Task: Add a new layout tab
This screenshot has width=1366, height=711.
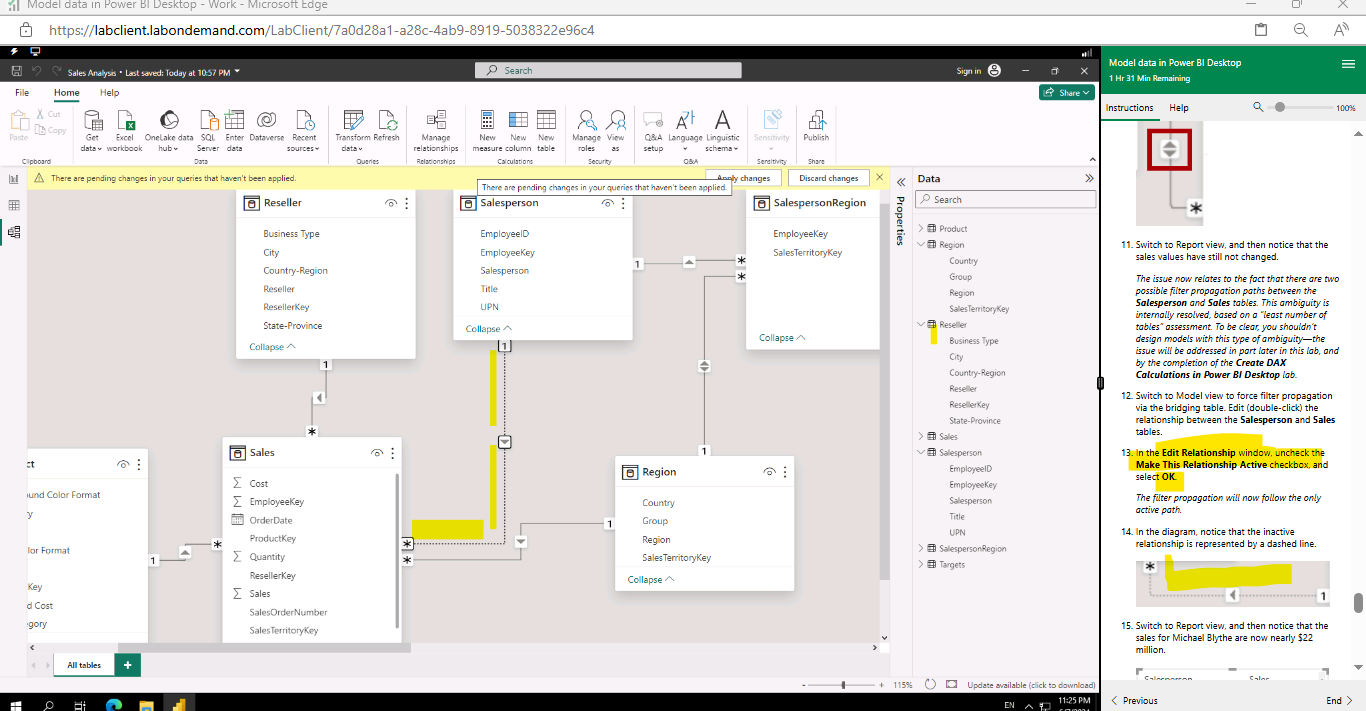Action: pos(127,665)
